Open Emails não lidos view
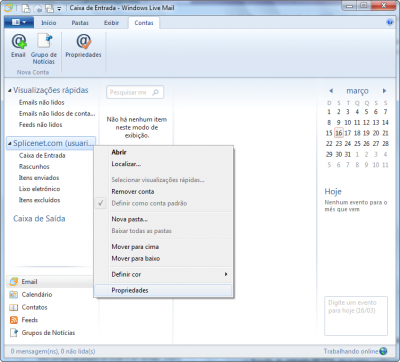The width and height of the screenshot is (400, 362). click(x=42, y=102)
